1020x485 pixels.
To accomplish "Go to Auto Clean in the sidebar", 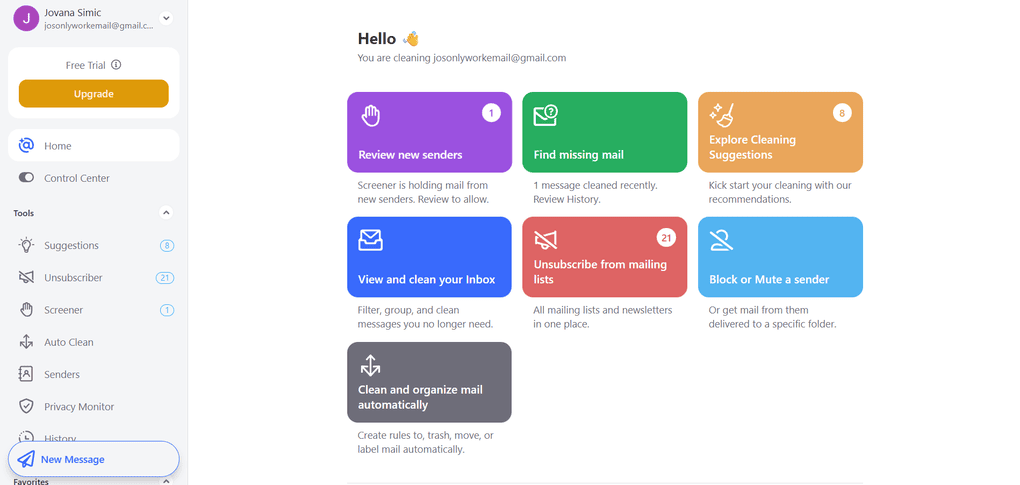I will (94, 342).
